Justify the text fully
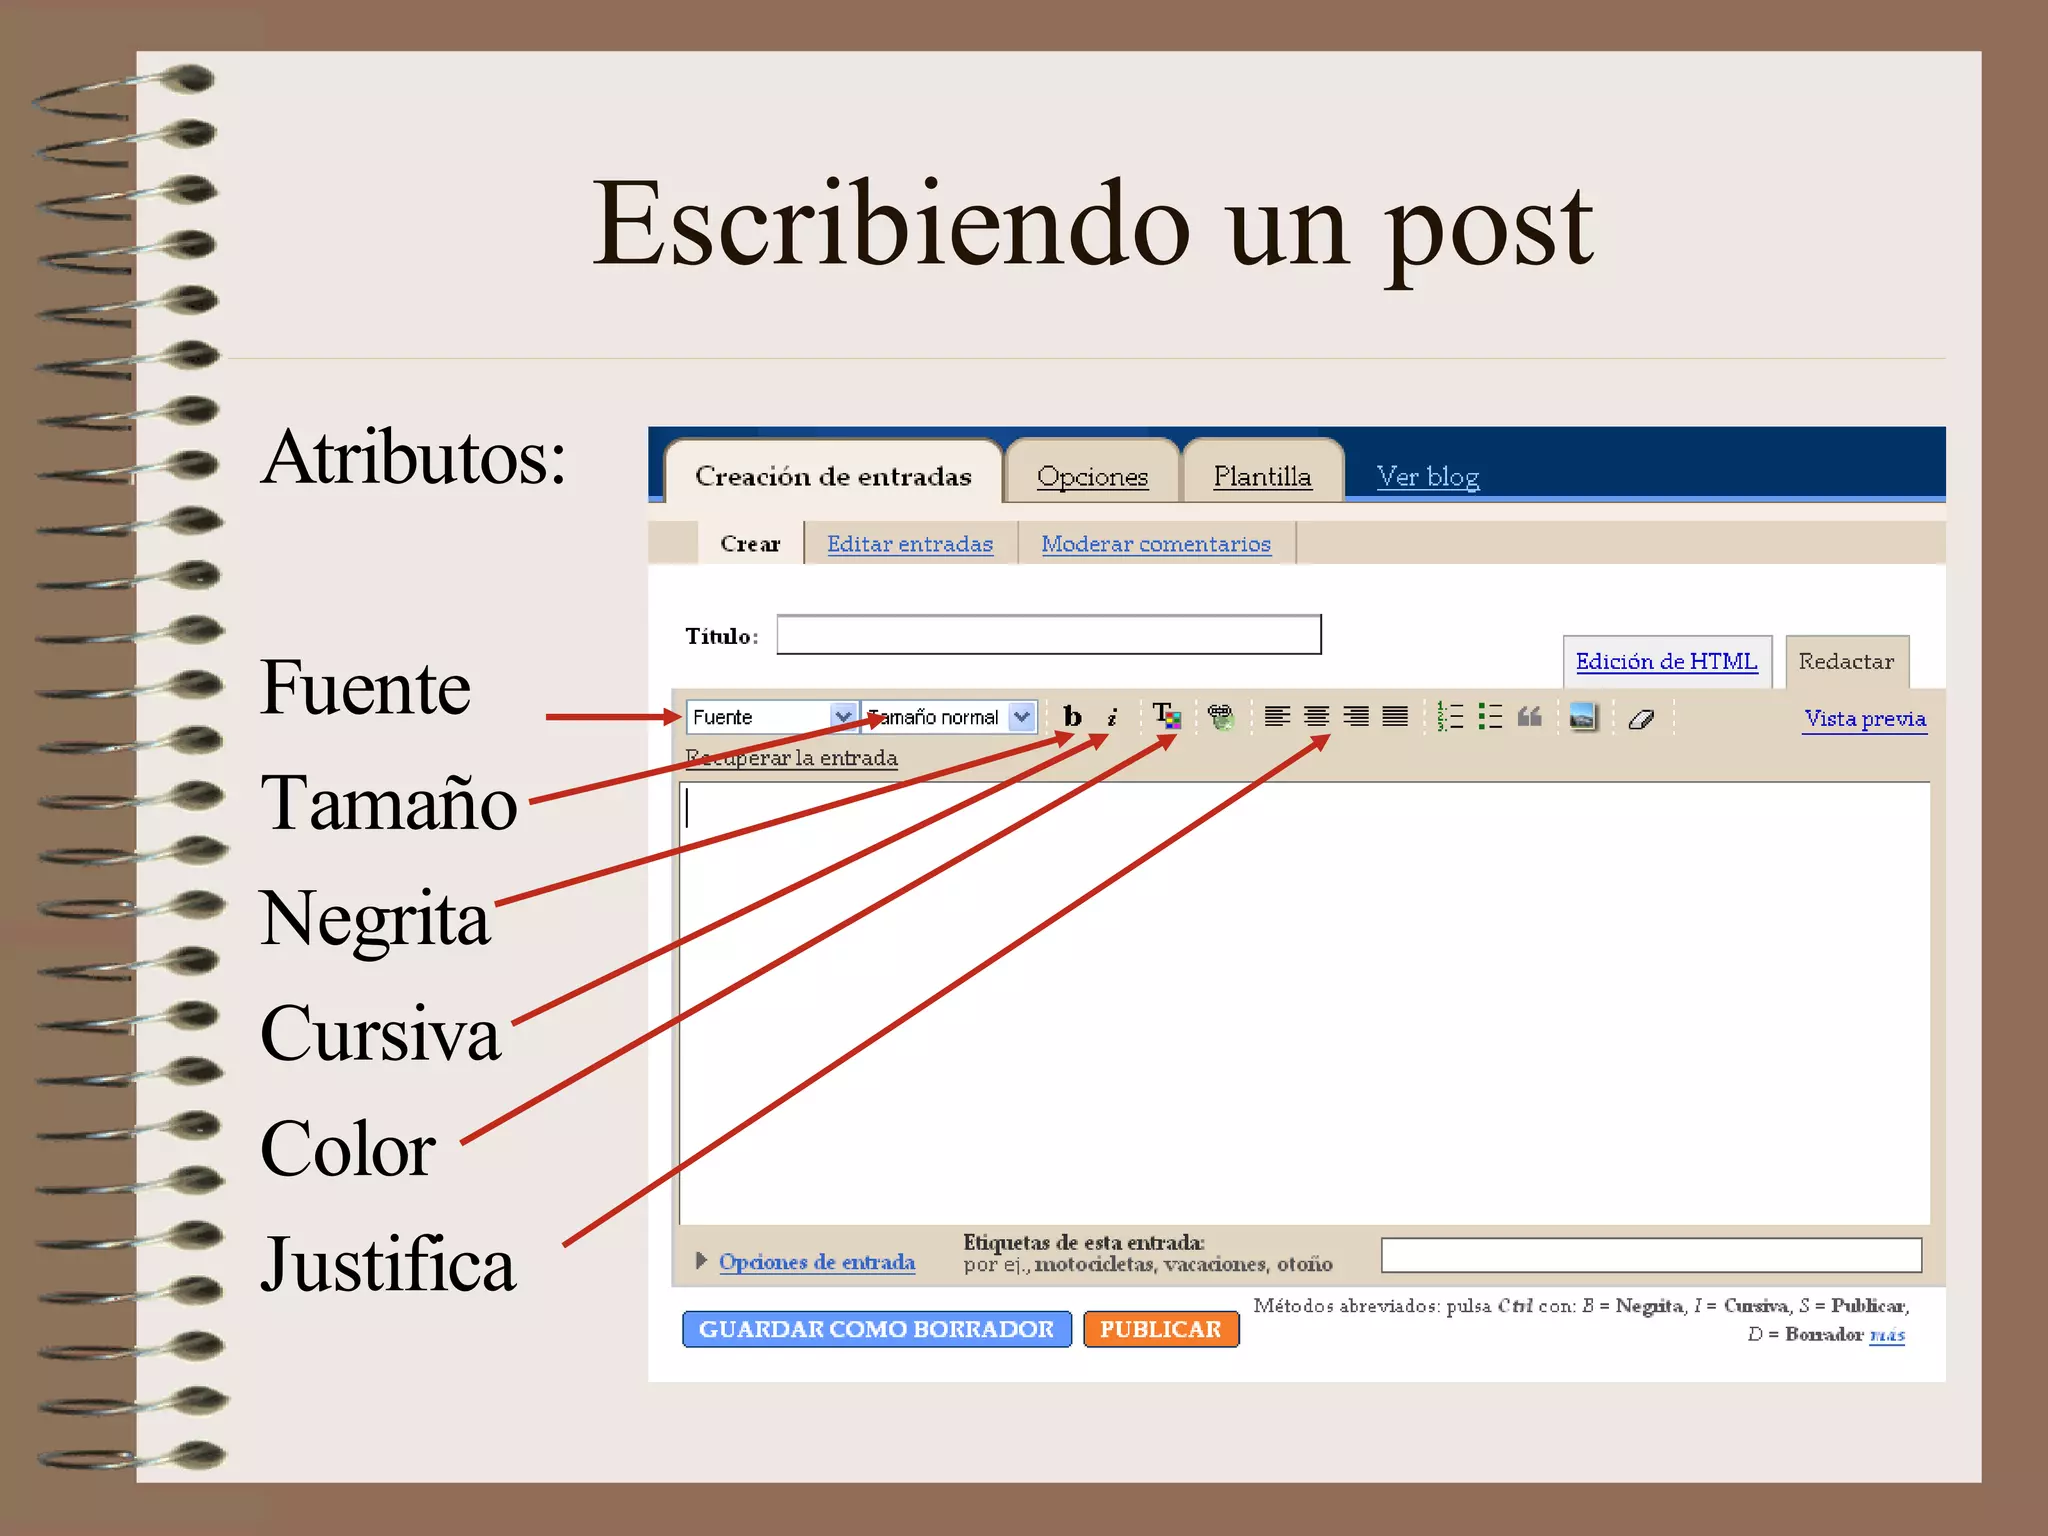This screenshot has width=2048, height=1536. (x=1395, y=716)
